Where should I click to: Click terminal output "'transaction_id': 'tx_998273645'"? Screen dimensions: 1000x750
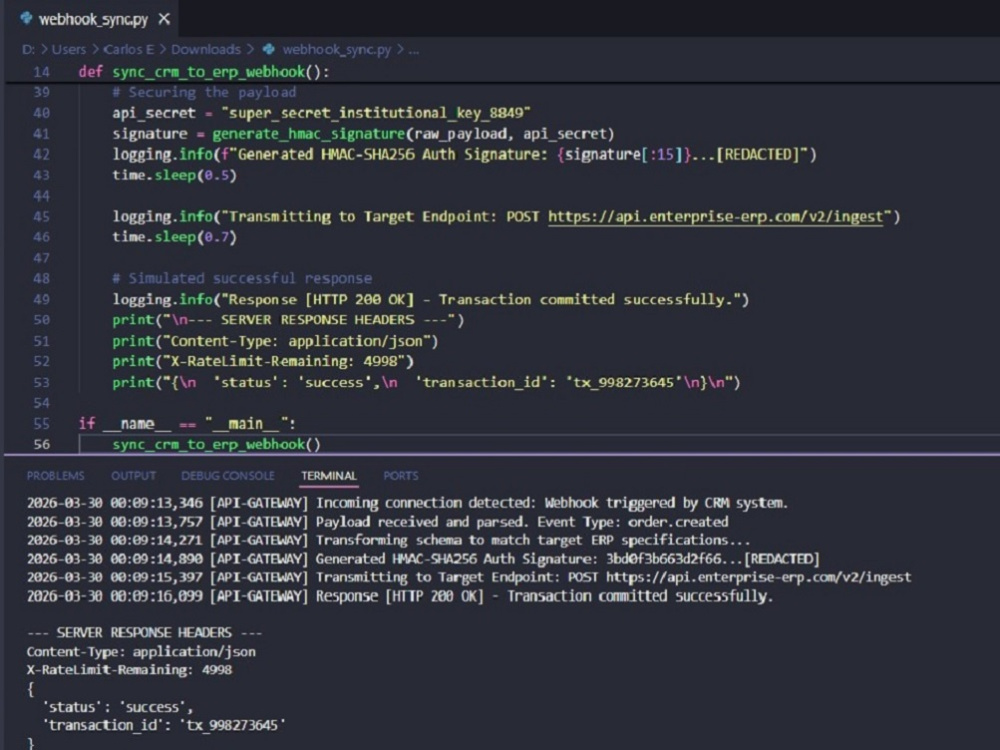pos(163,725)
